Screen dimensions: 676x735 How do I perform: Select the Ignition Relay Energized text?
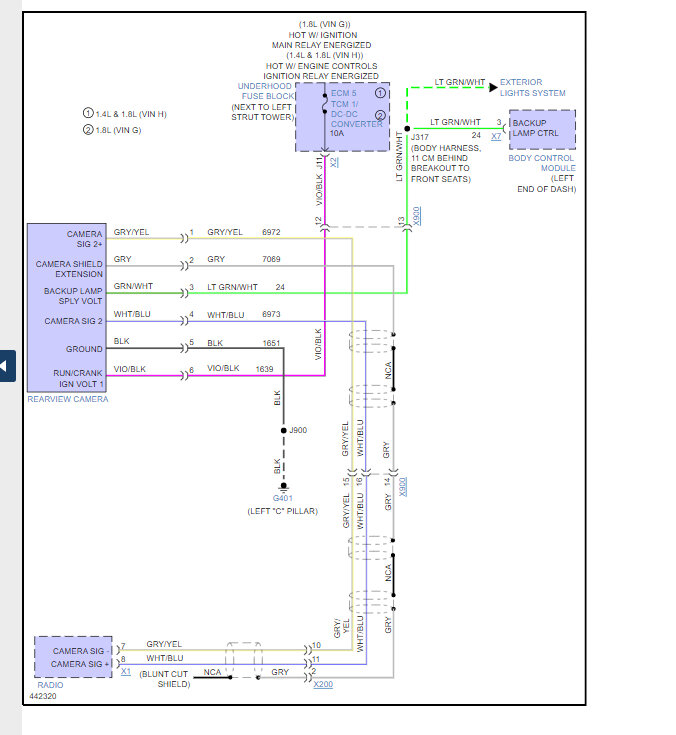pos(321,76)
